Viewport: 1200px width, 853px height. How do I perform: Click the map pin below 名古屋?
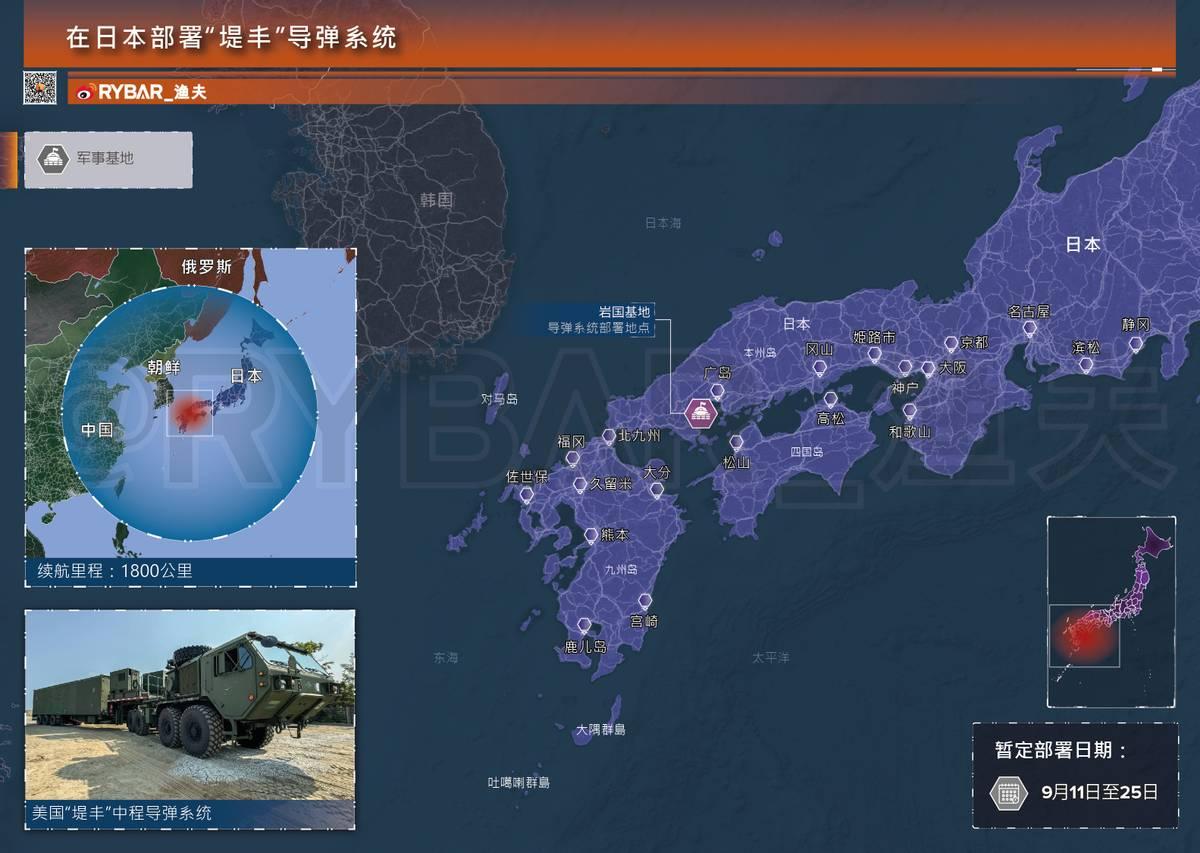[1029, 329]
